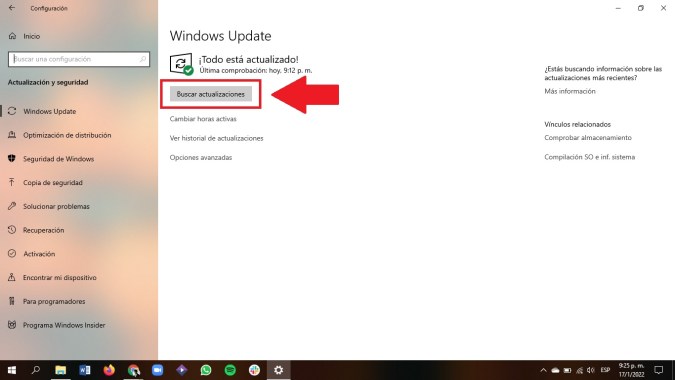Click Más información link

pyautogui.click(x=570, y=91)
